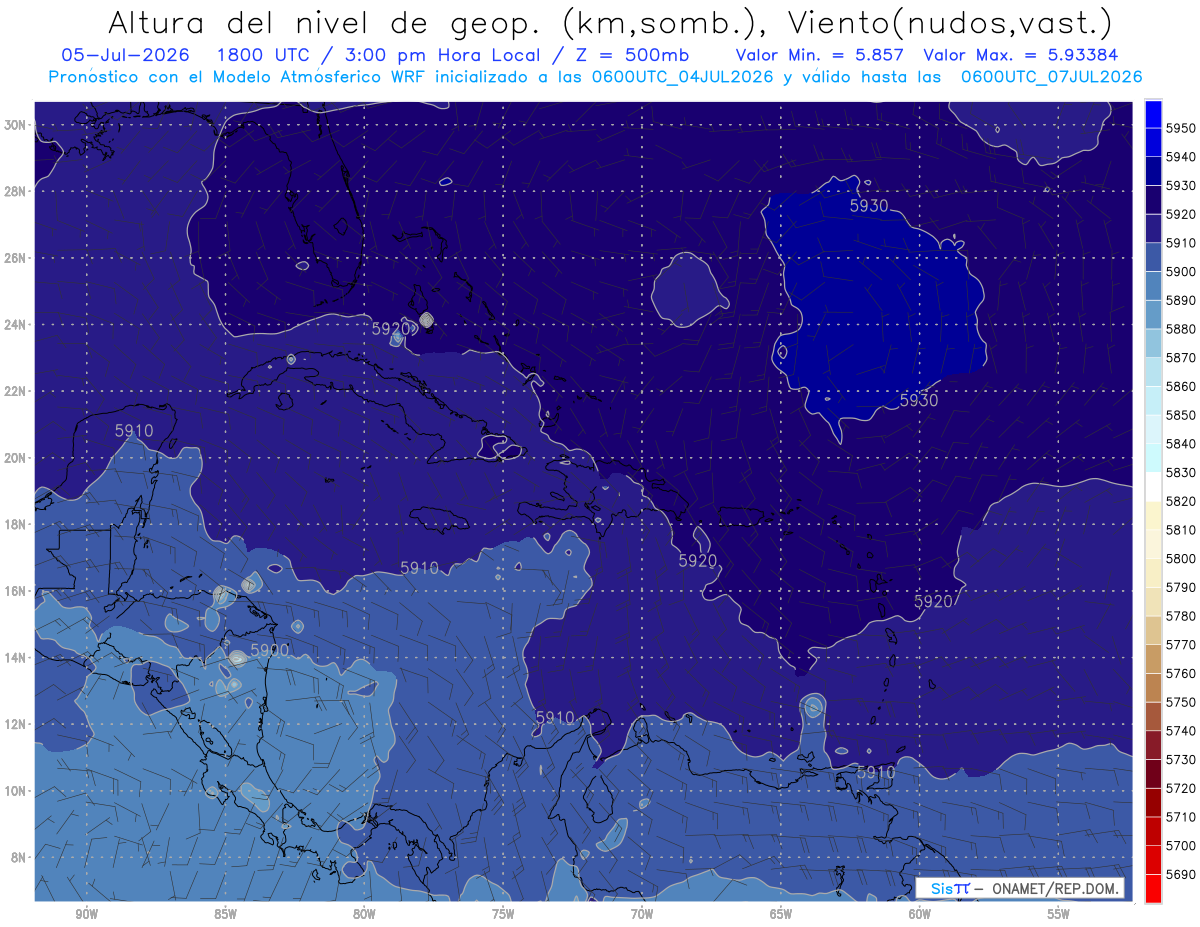Click the 30N latitude axis label
The width and height of the screenshot is (1200, 927).
tap(15, 124)
